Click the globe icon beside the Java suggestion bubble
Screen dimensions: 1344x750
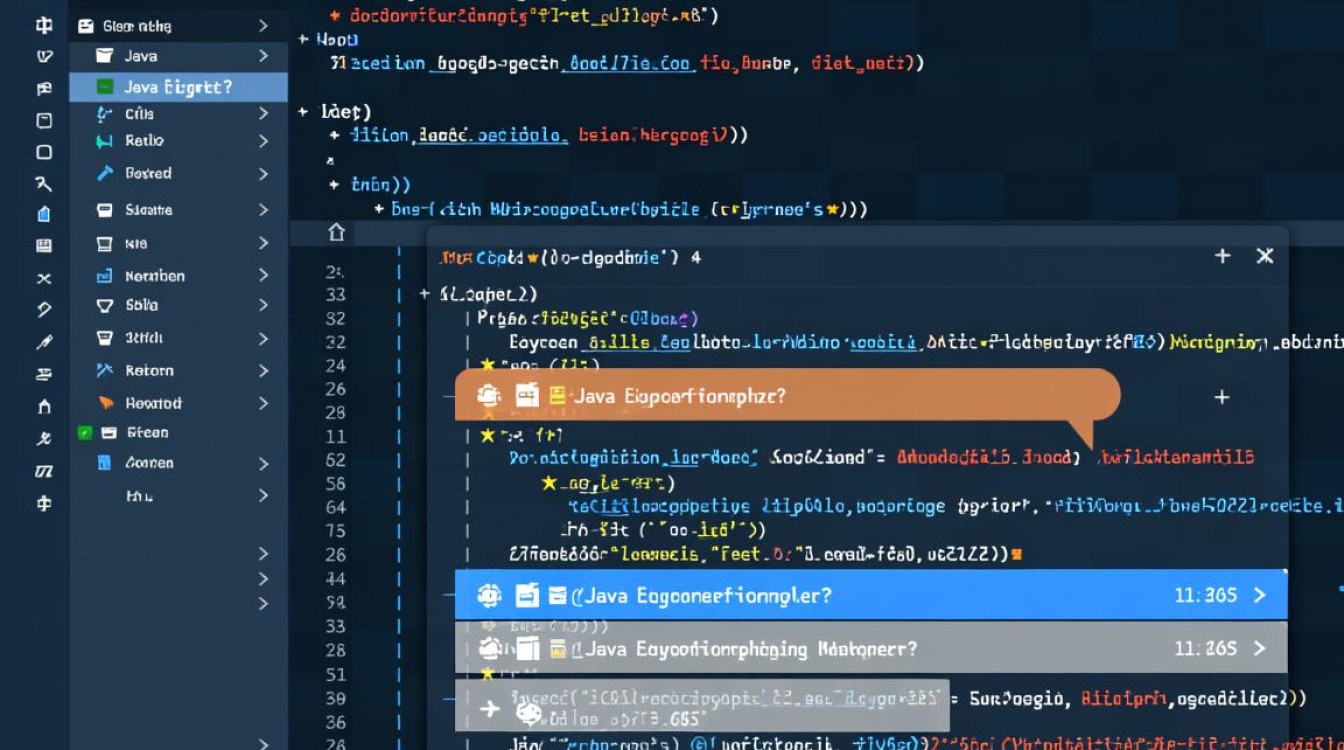[x=488, y=394]
